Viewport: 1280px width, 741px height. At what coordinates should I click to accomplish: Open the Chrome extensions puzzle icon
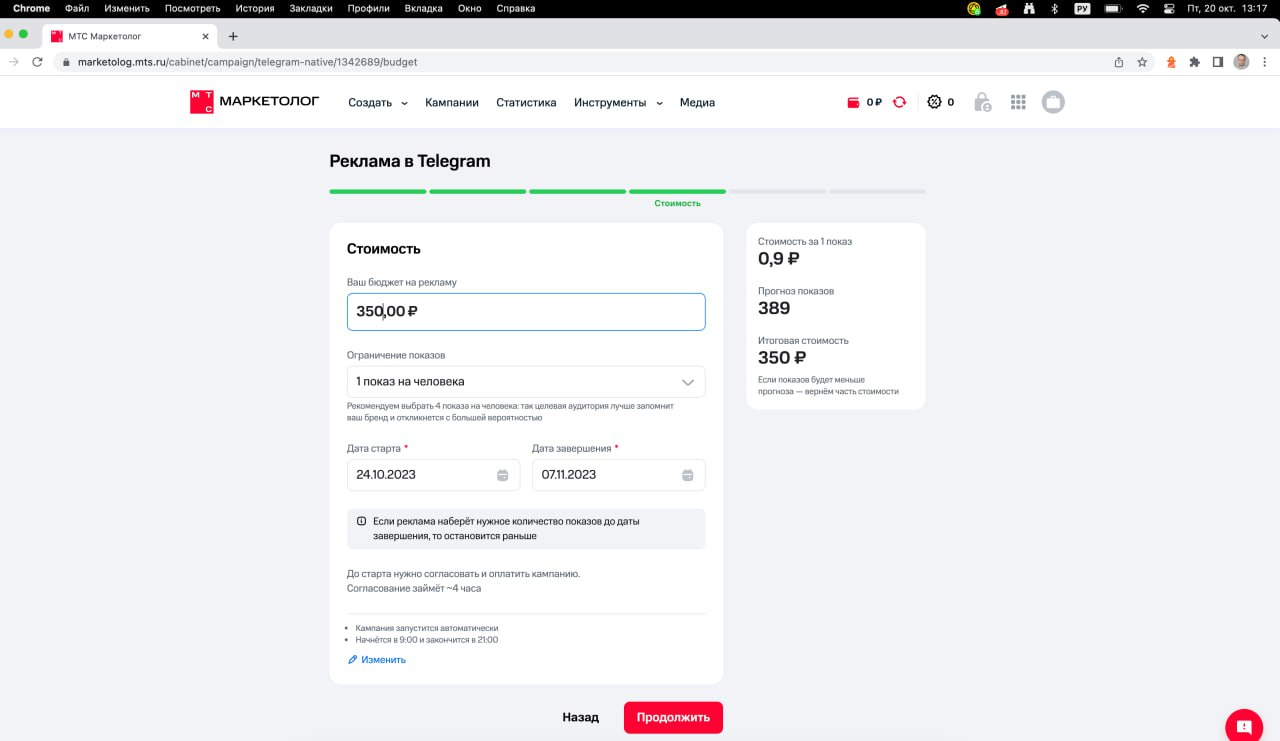[1194, 62]
